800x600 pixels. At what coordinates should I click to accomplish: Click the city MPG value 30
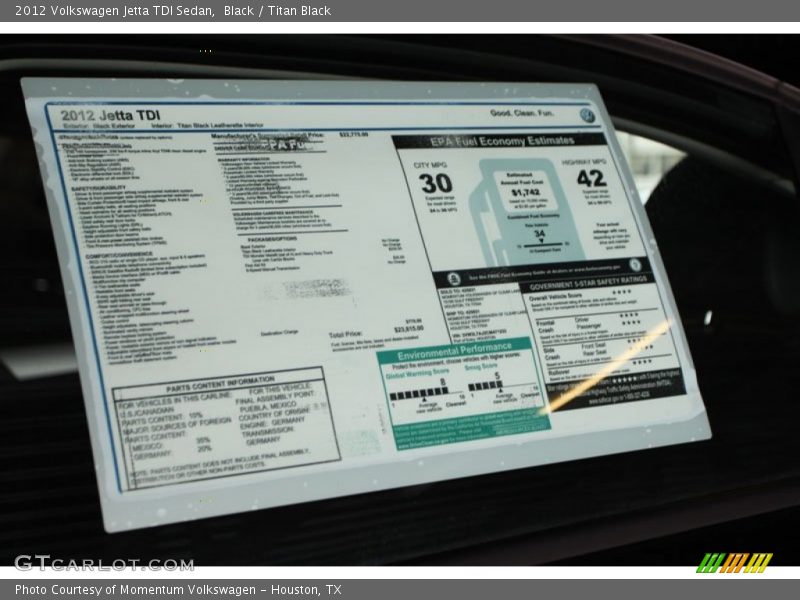[x=436, y=183]
